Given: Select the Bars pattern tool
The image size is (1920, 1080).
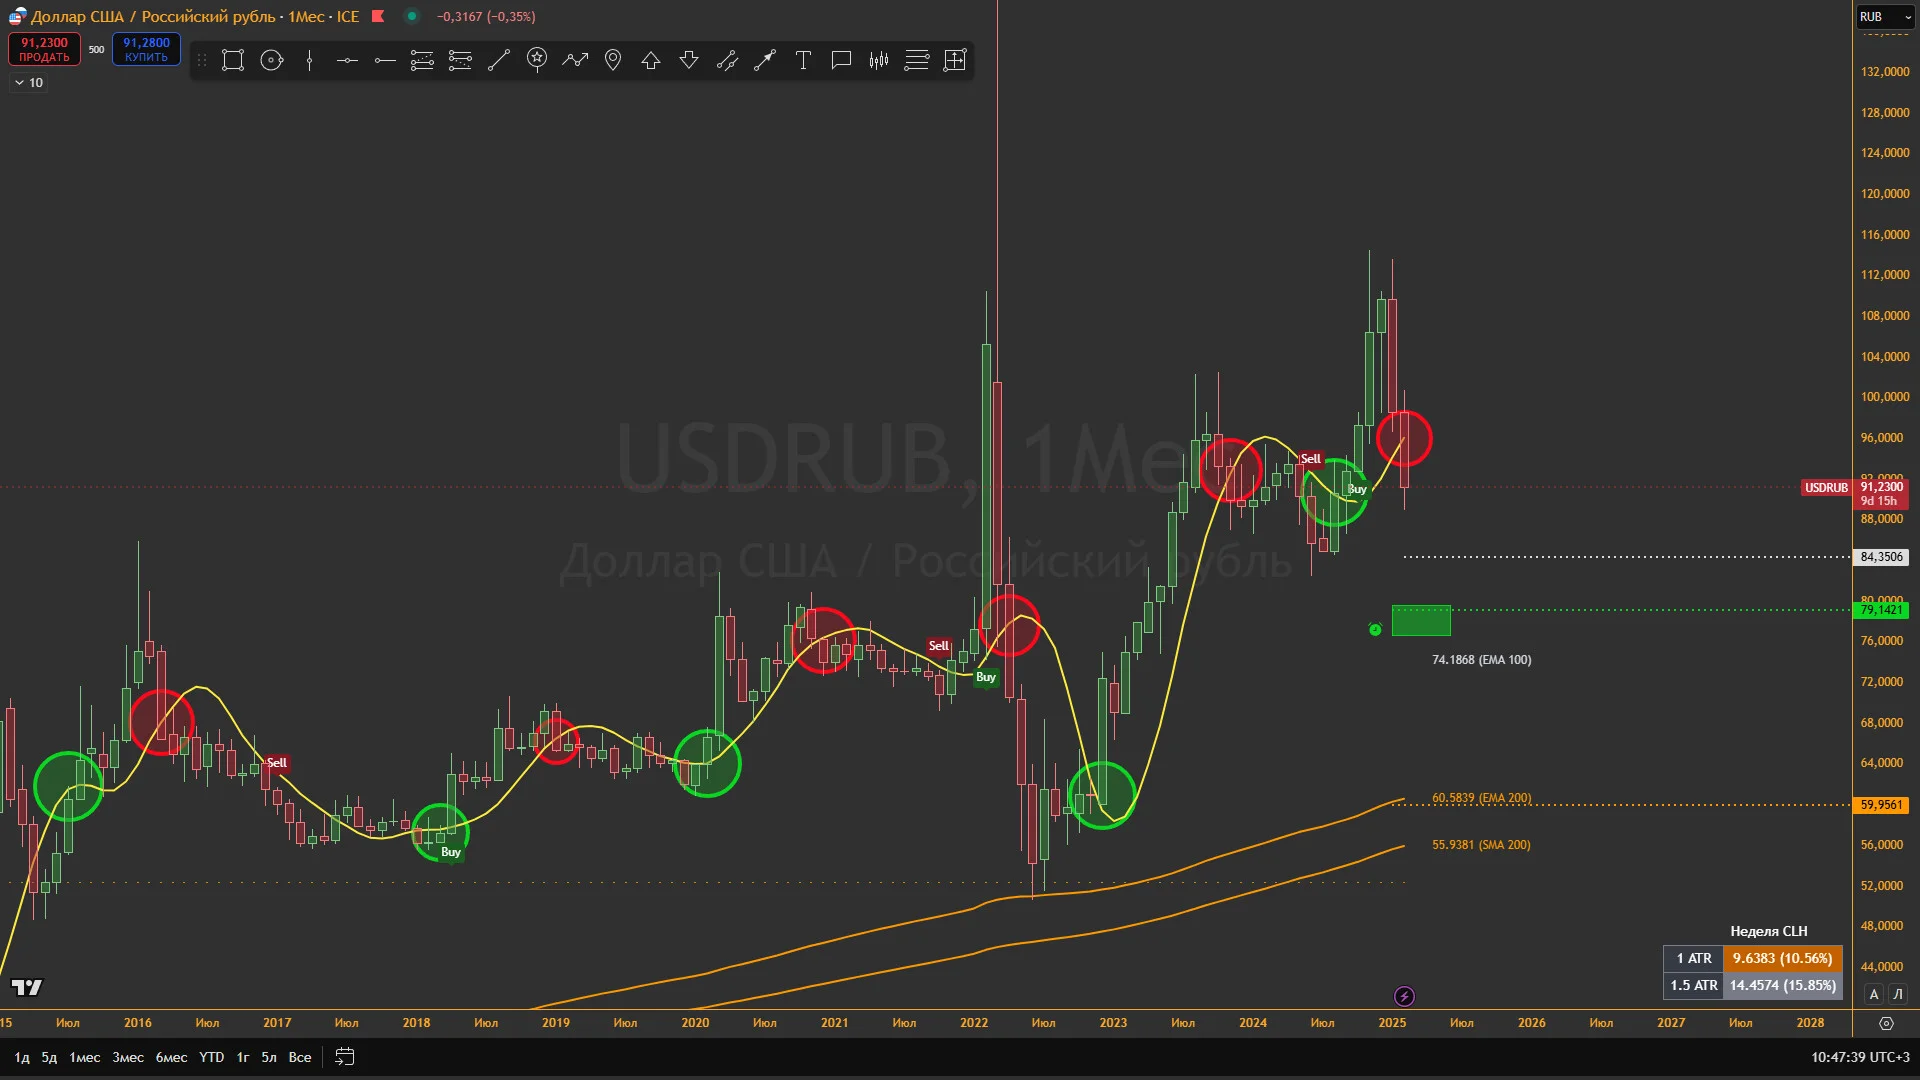Looking at the screenshot, I should pyautogui.click(x=879, y=60).
